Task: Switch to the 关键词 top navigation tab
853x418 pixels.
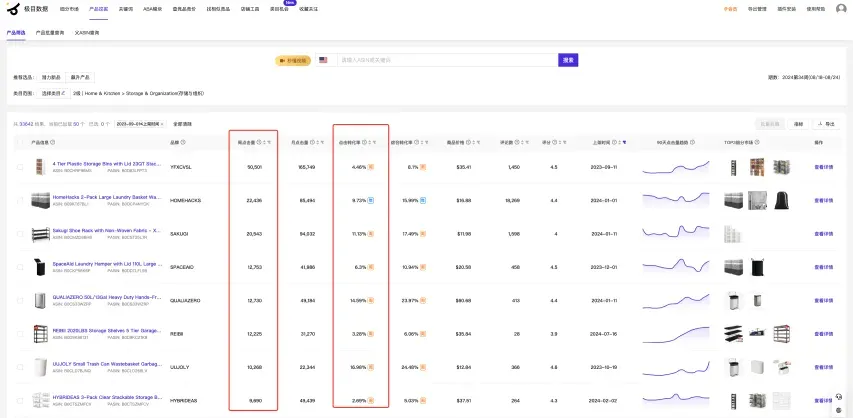Action: click(x=125, y=9)
